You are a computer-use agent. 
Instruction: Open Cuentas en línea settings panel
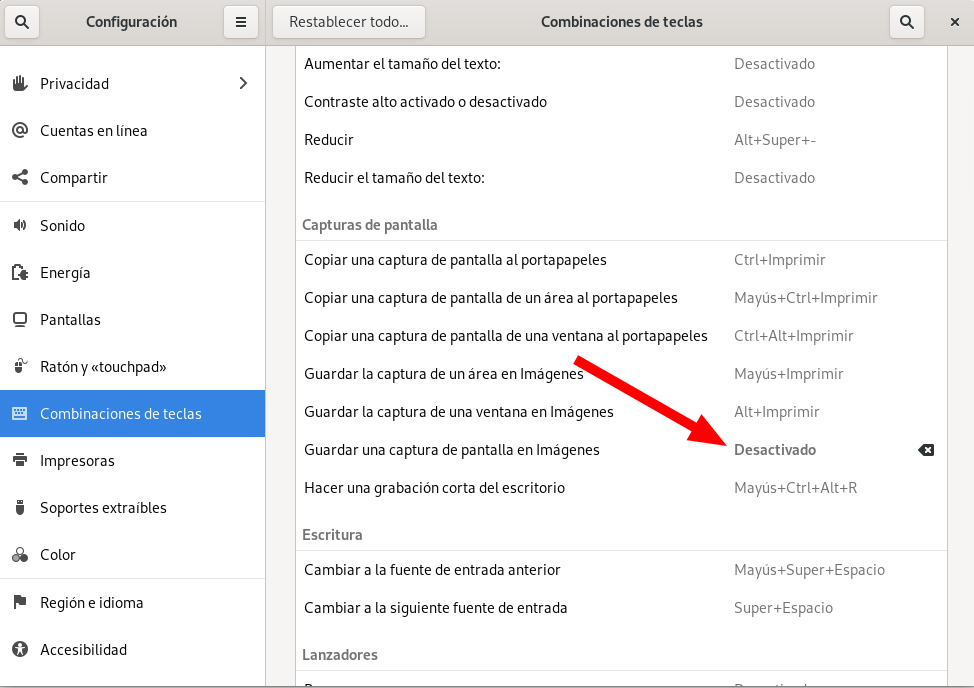click(93, 131)
